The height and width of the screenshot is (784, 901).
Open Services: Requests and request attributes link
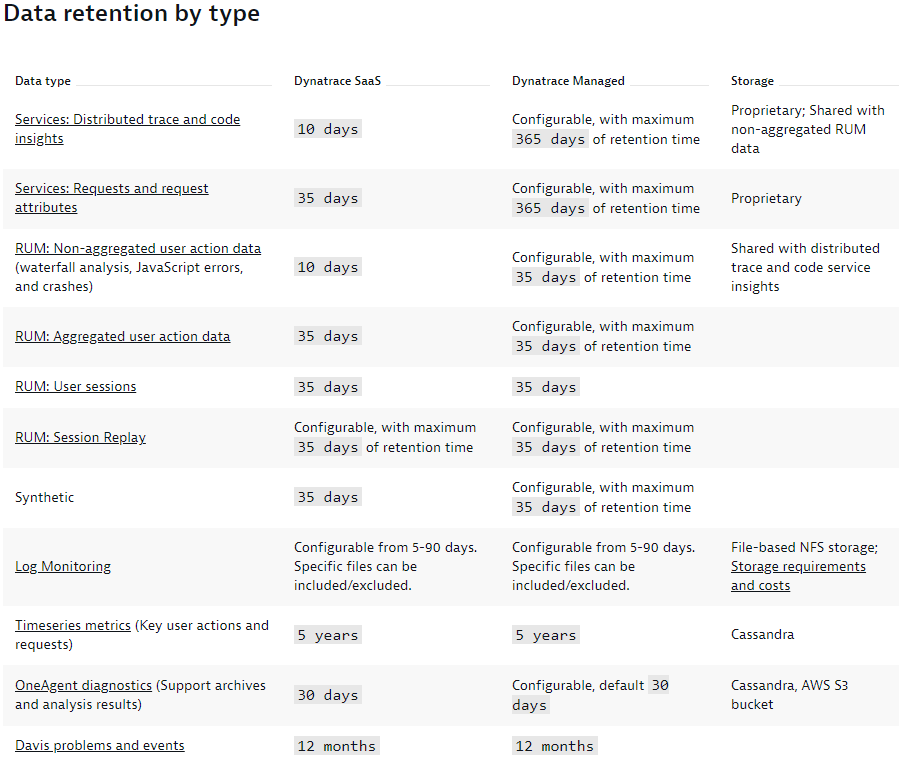point(111,189)
